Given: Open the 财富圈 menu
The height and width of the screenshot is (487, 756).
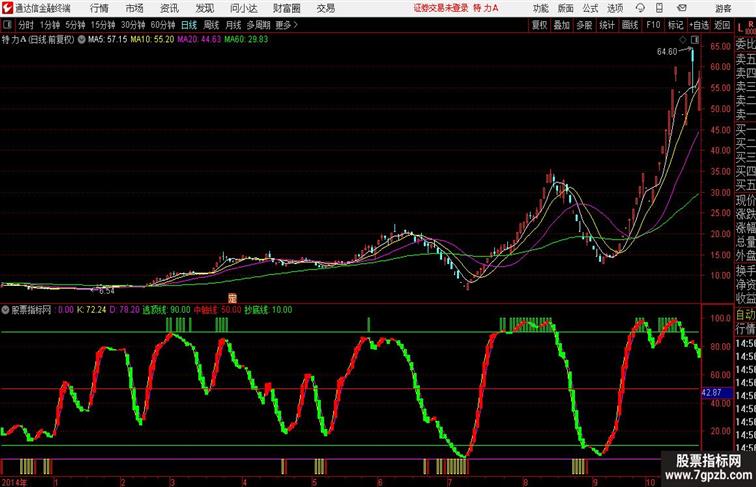Looking at the screenshot, I should (287, 8).
